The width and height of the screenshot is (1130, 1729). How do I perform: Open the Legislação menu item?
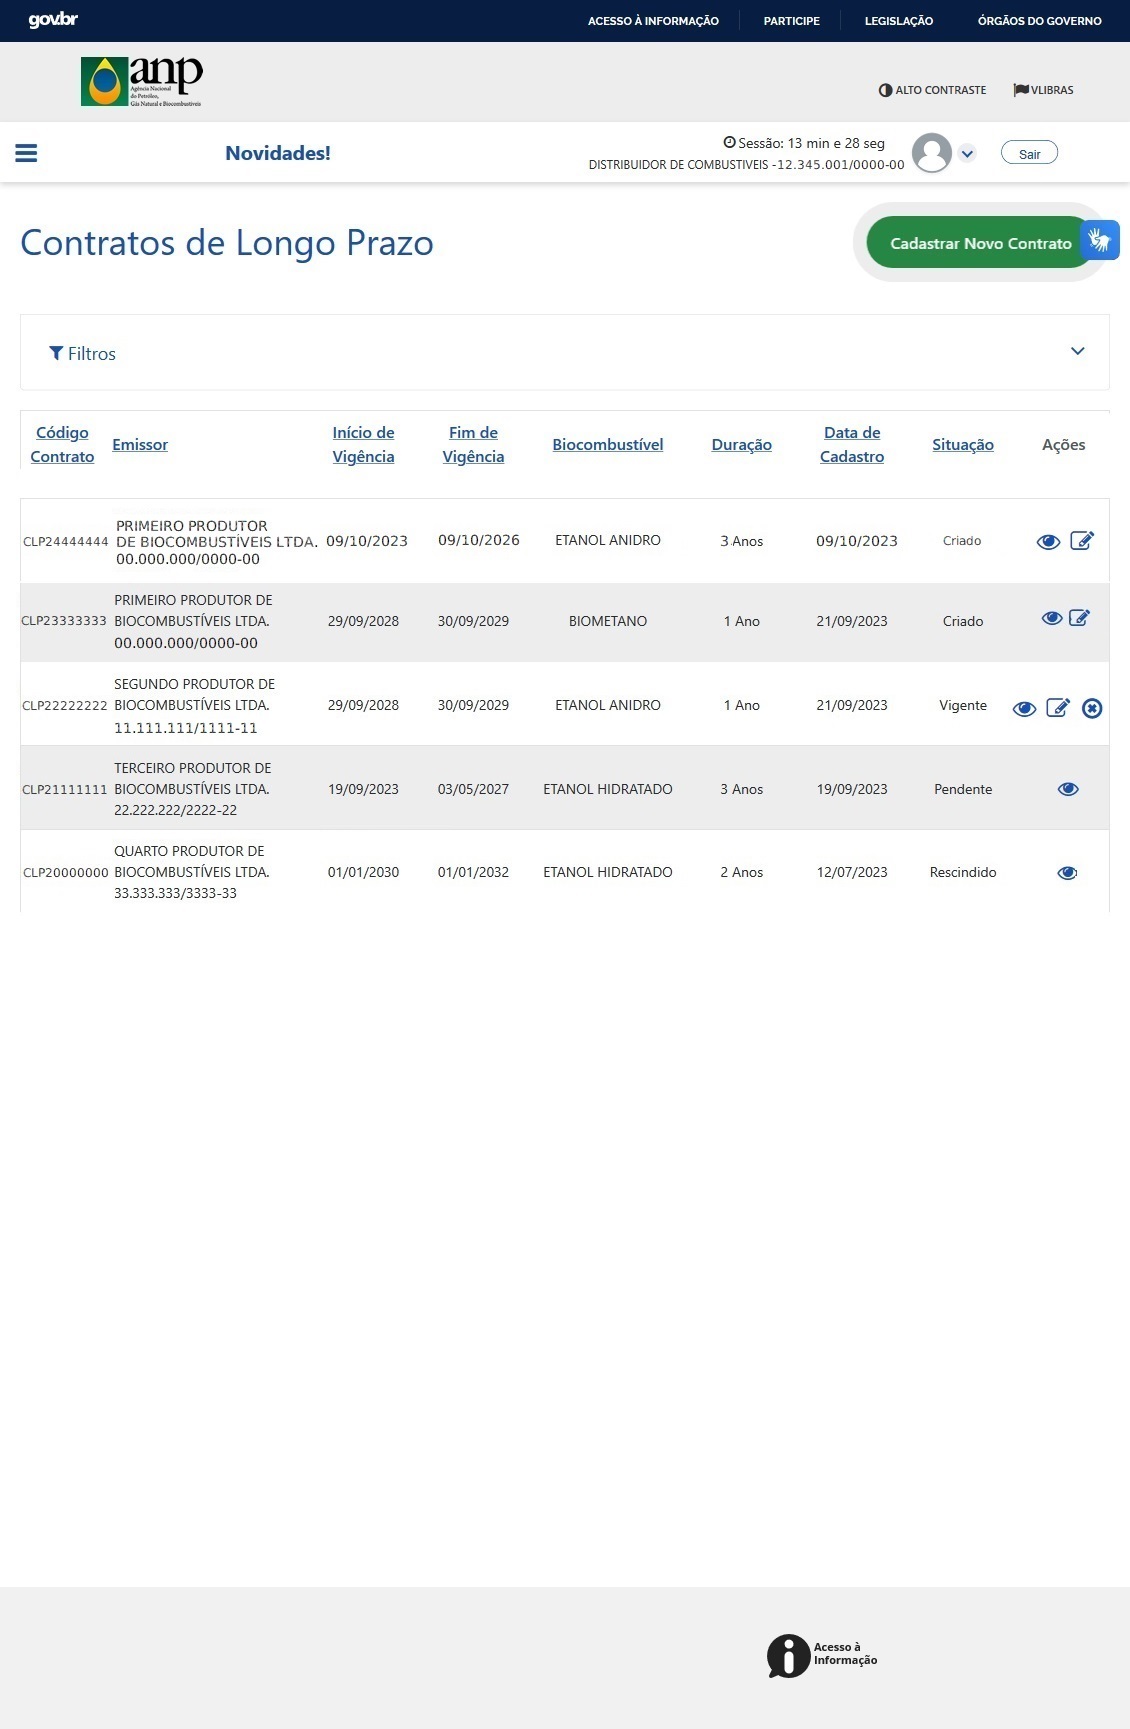point(898,21)
